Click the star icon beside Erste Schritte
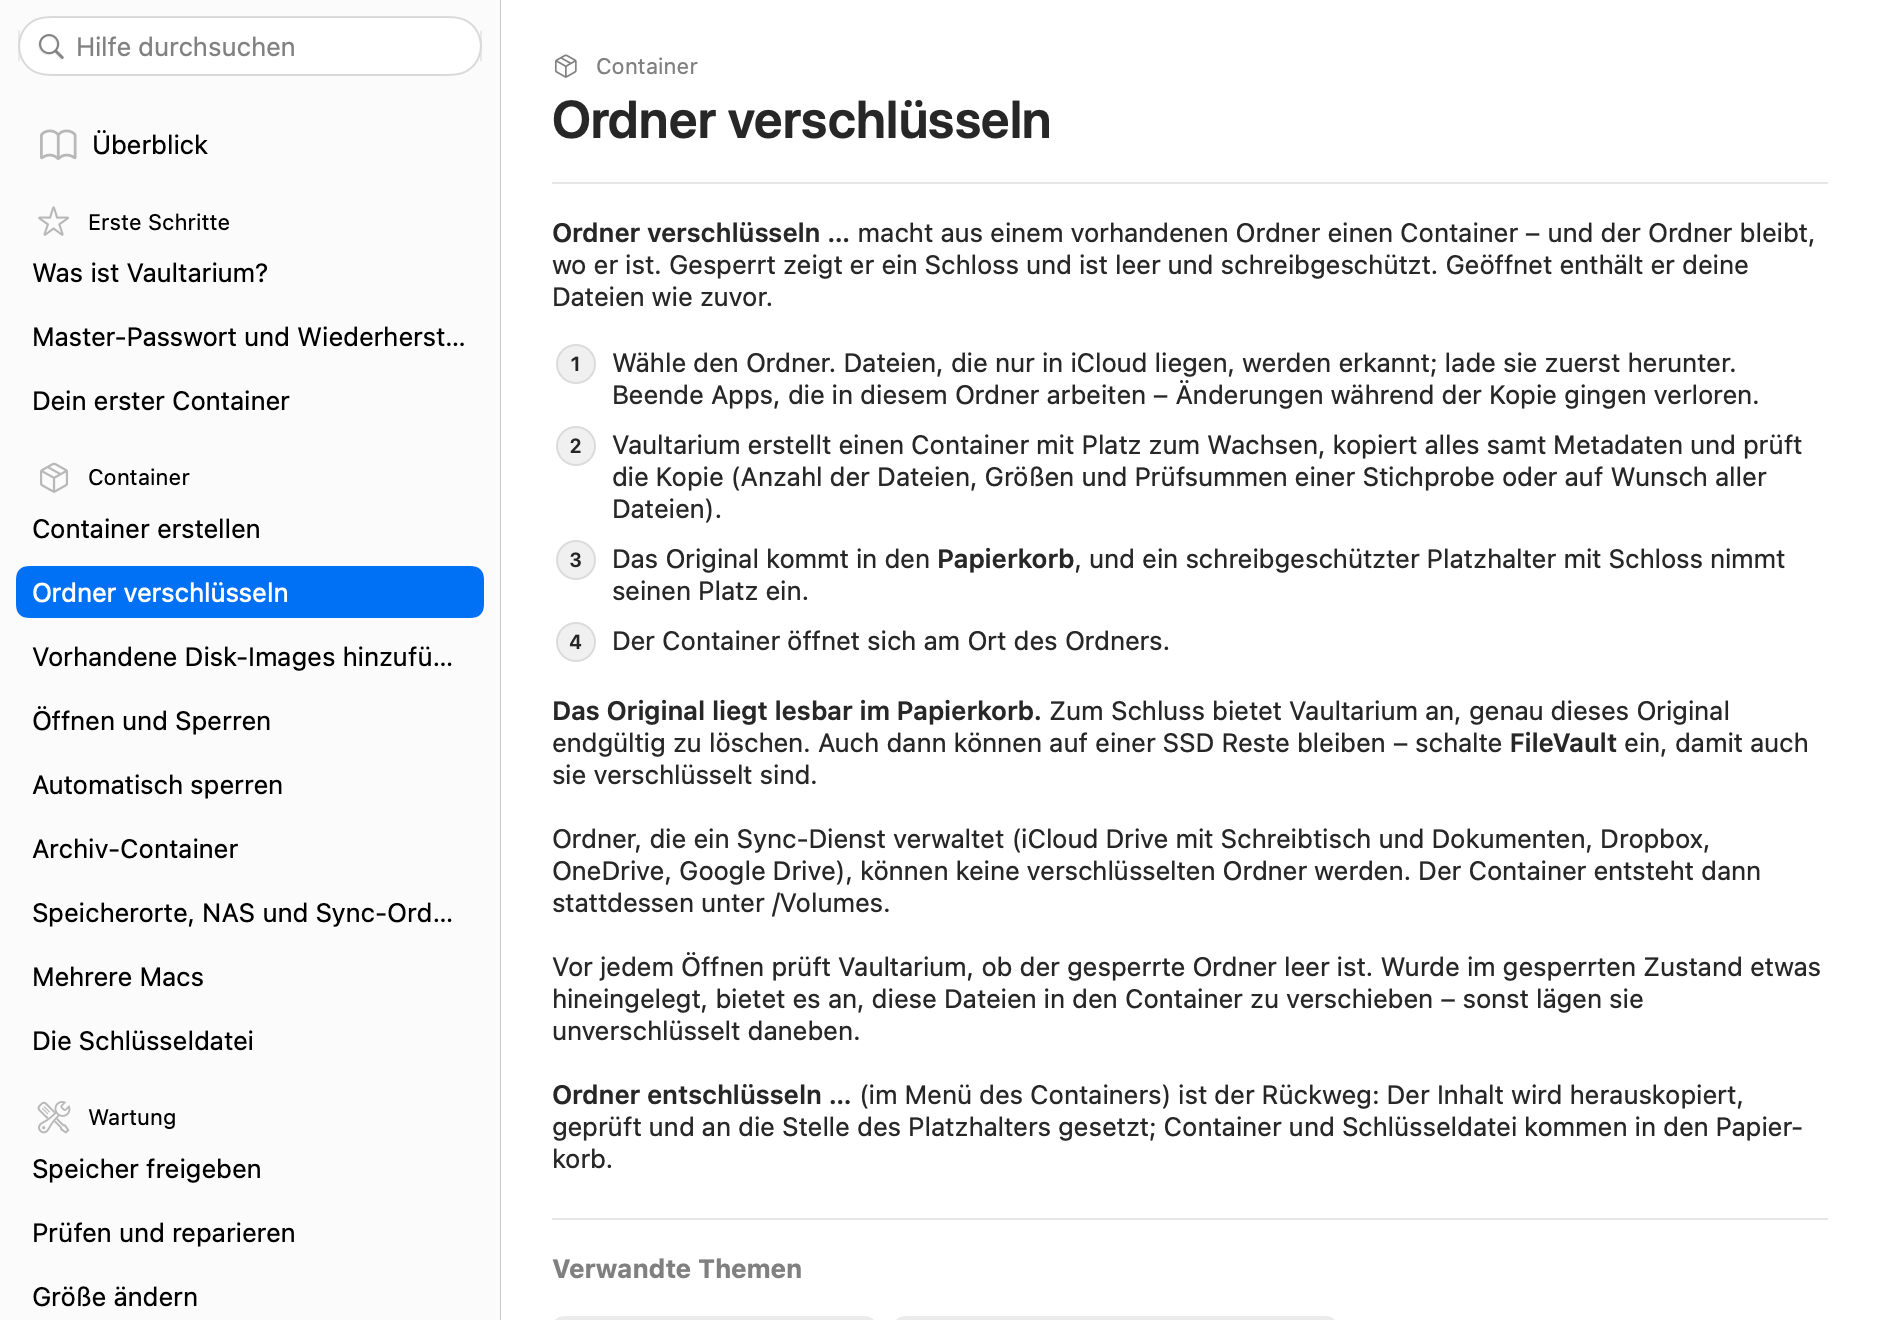 (53, 222)
